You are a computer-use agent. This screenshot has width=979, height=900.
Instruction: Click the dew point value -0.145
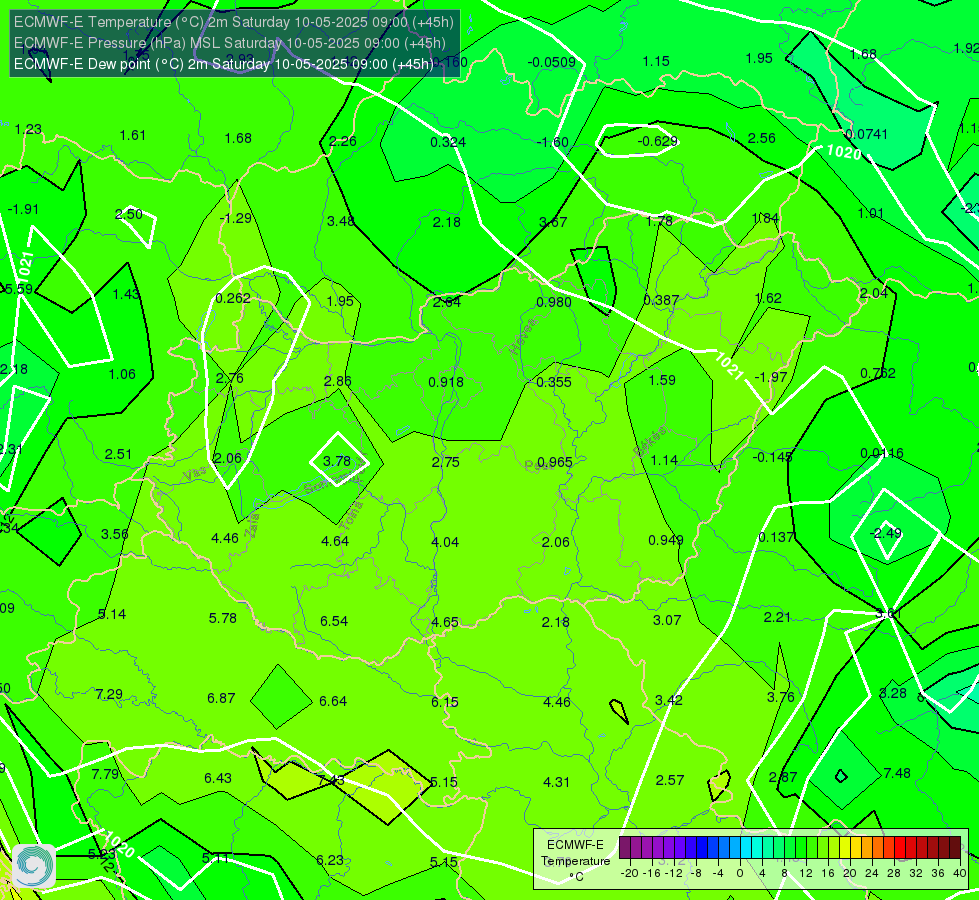click(773, 457)
